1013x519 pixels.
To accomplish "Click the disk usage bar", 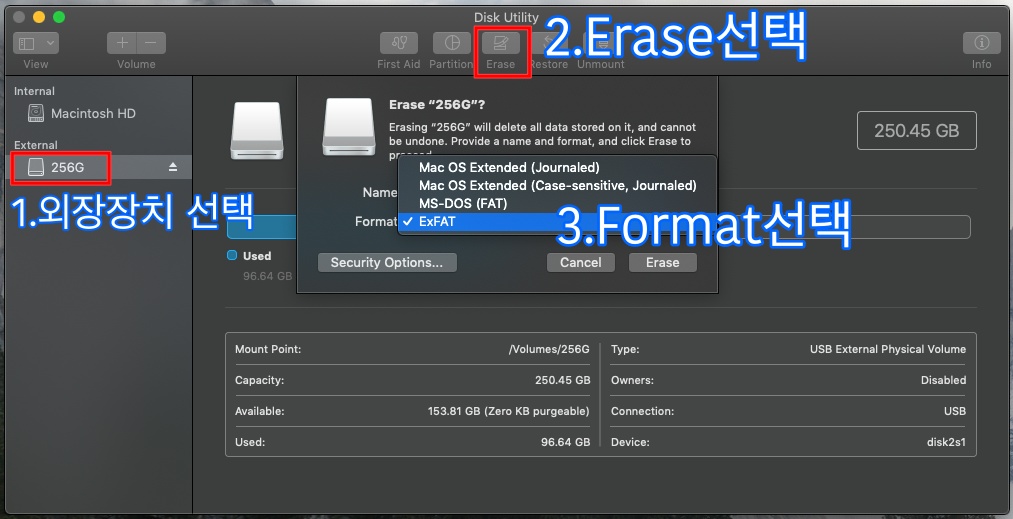I will (598, 227).
